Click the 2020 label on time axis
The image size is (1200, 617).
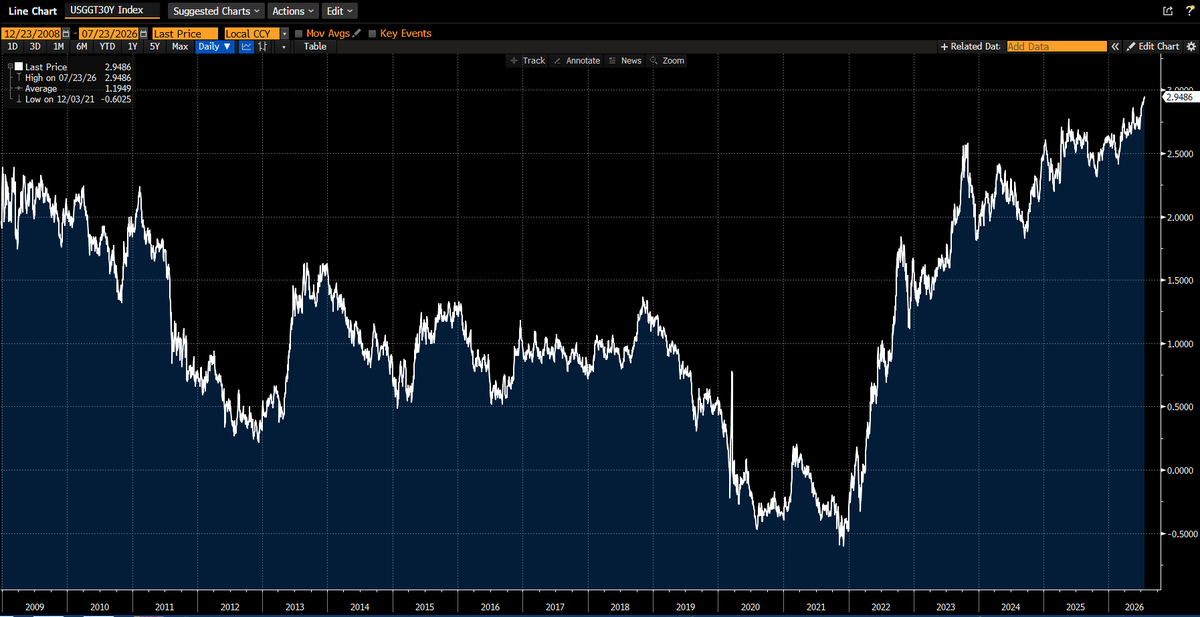click(x=751, y=606)
